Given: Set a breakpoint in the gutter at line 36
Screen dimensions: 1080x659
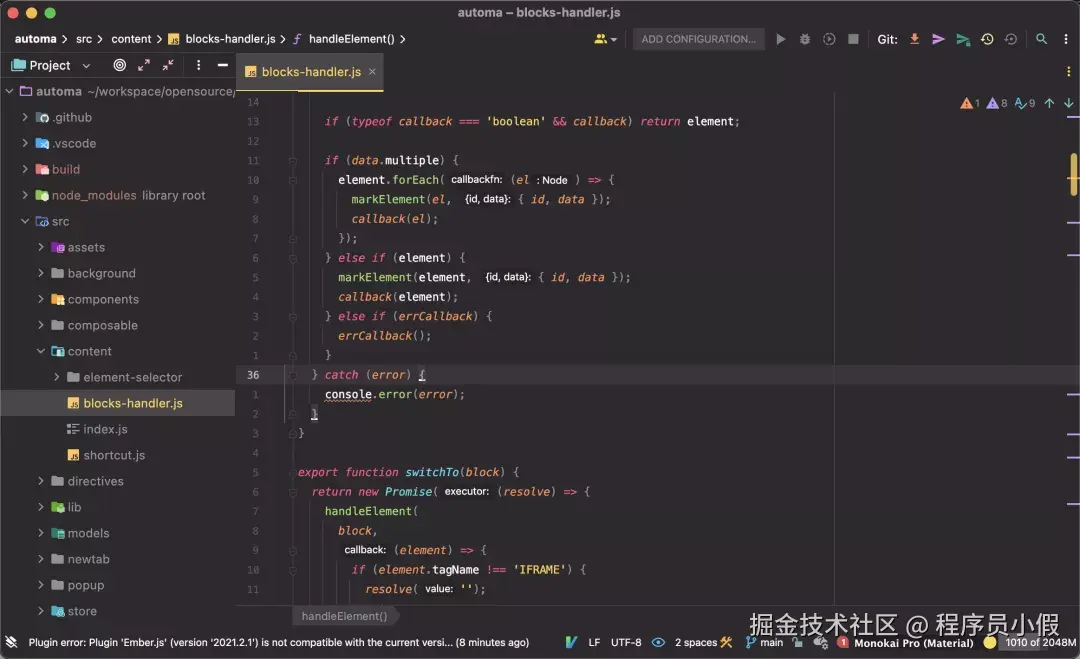Looking at the screenshot, I should [x=275, y=374].
